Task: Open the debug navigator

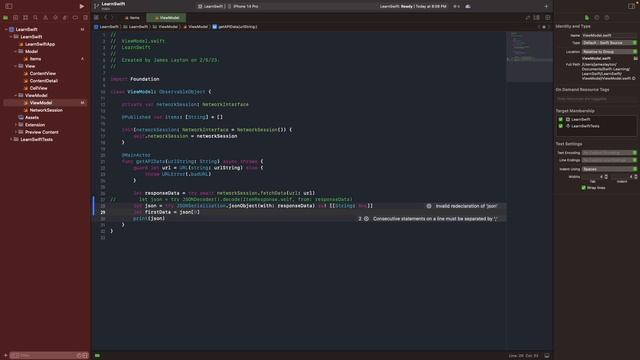Action: (x=65, y=18)
